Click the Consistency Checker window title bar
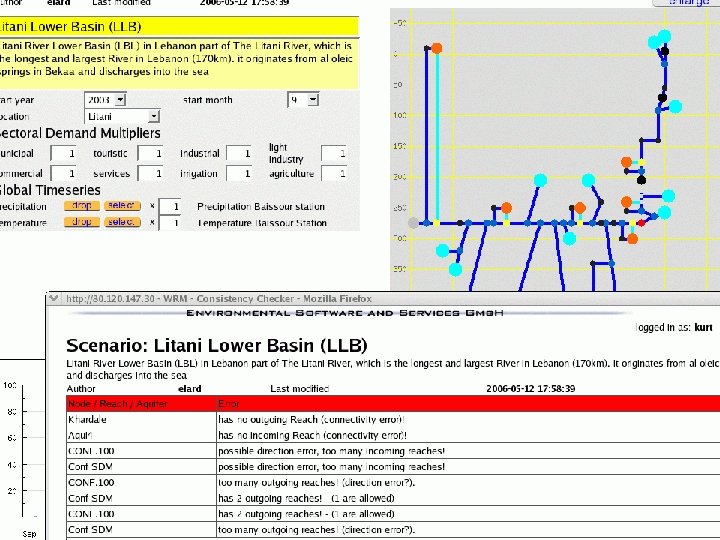 (383, 298)
